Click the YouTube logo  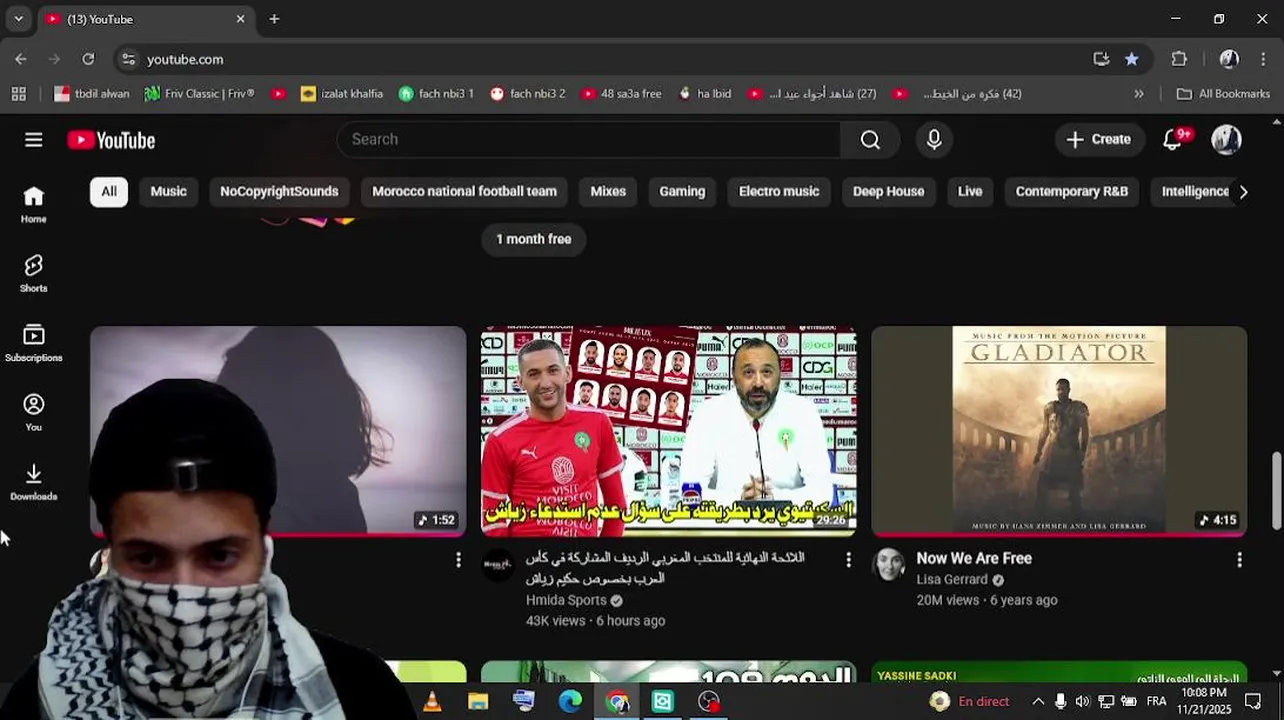click(x=111, y=141)
